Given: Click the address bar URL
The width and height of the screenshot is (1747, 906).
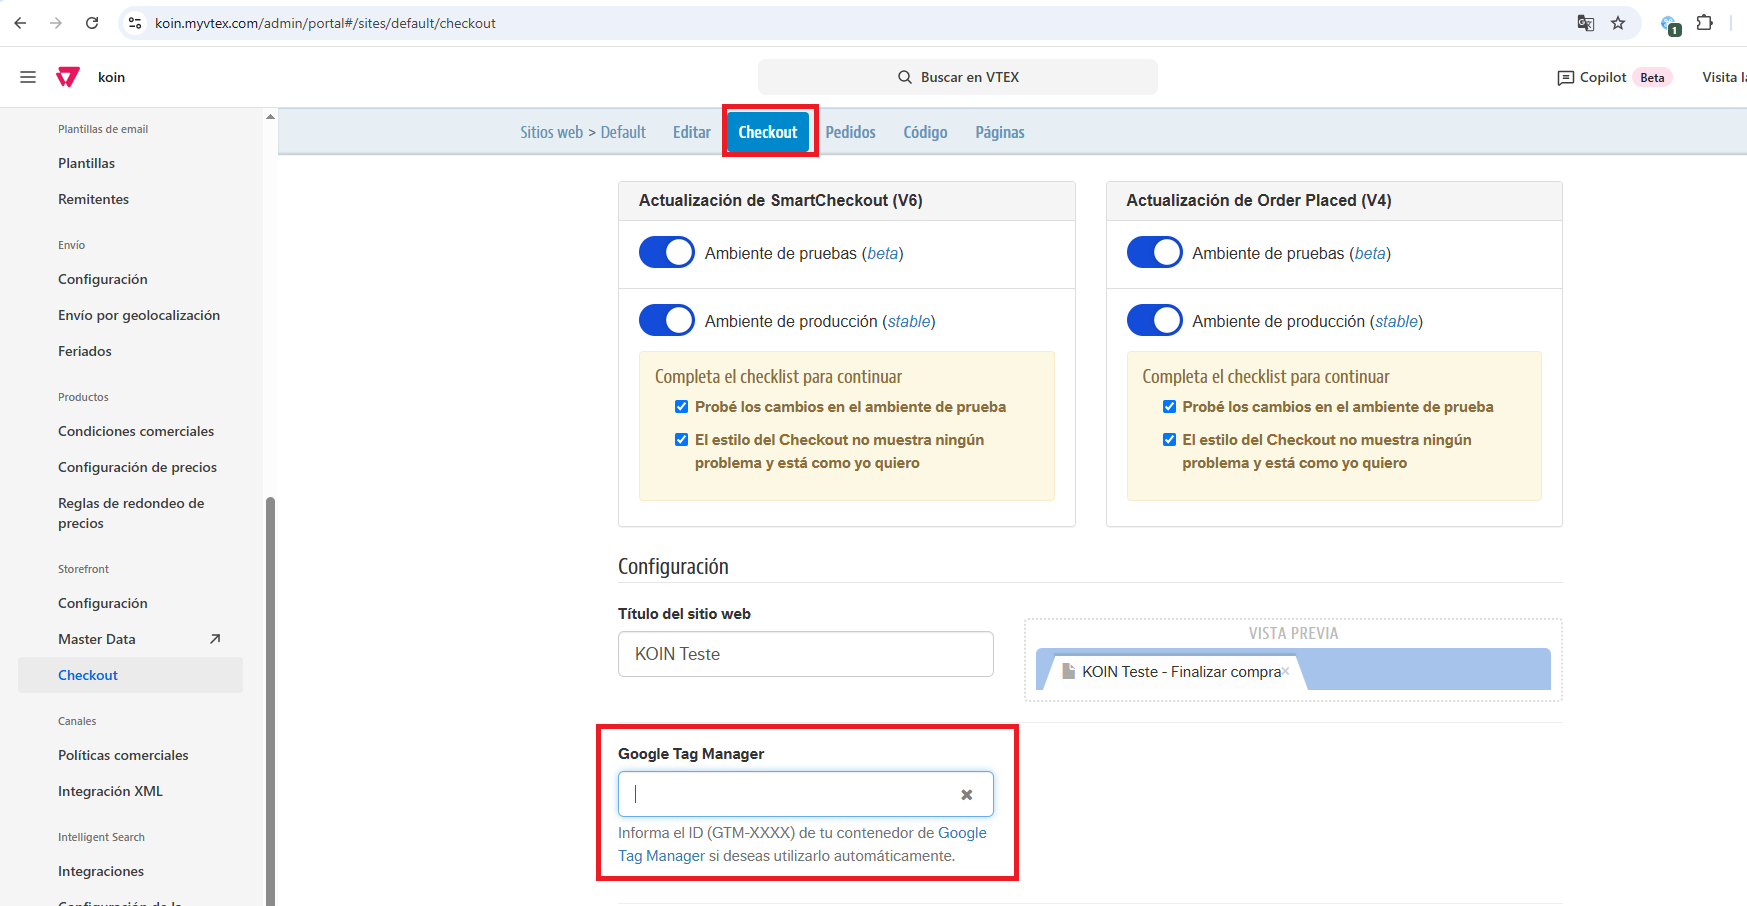Looking at the screenshot, I should tap(325, 23).
